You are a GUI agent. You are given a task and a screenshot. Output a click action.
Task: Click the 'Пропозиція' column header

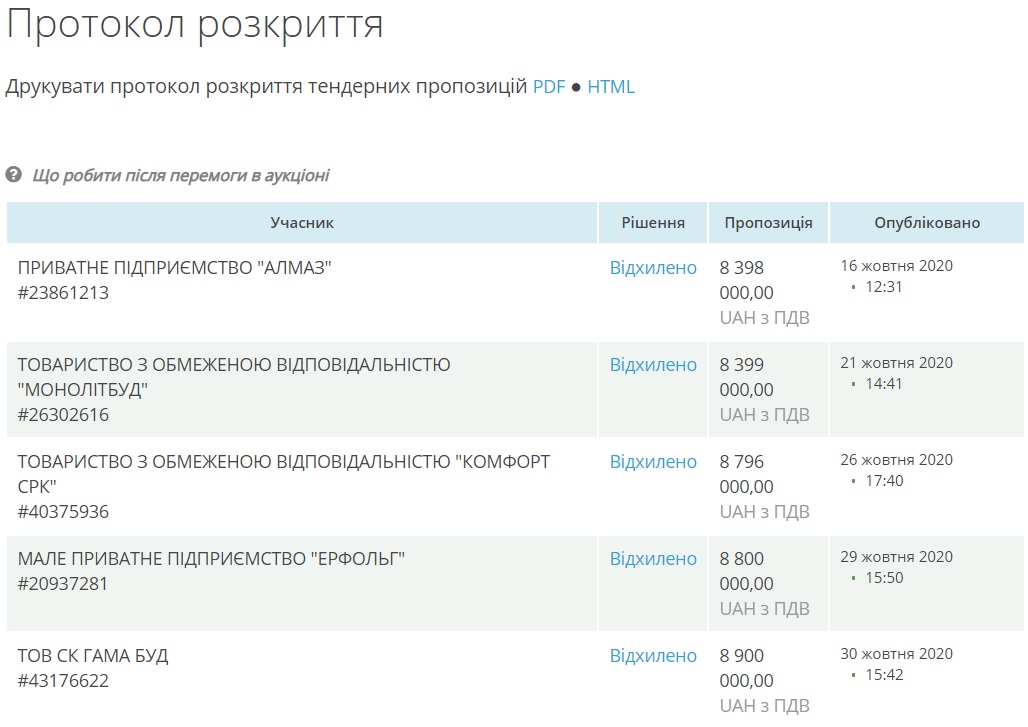[768, 223]
